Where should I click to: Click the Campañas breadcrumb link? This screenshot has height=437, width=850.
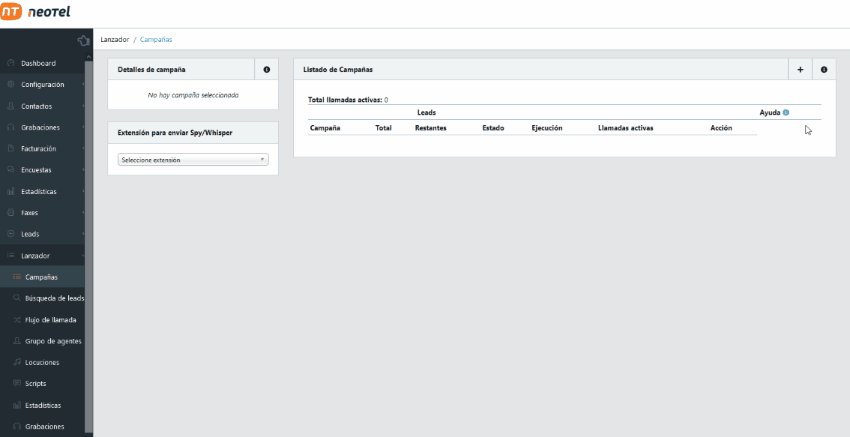pos(156,40)
